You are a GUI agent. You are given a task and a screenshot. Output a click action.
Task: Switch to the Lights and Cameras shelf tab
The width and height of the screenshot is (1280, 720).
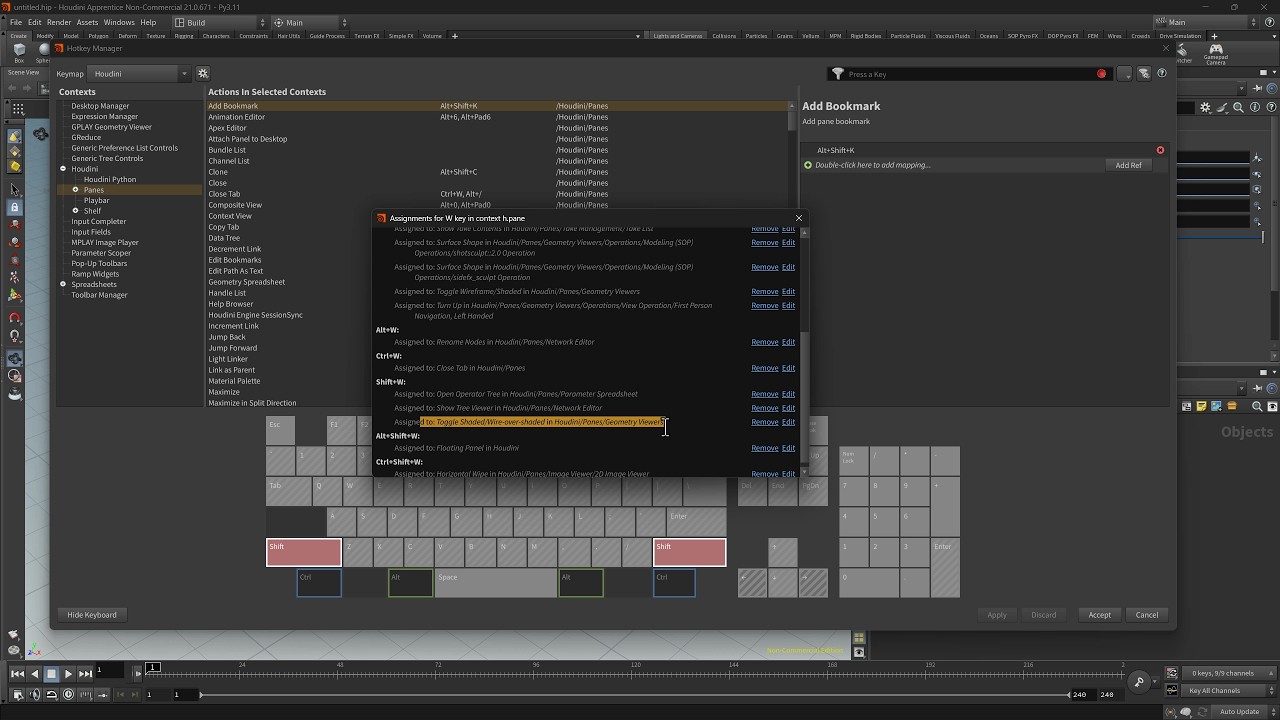(678, 36)
